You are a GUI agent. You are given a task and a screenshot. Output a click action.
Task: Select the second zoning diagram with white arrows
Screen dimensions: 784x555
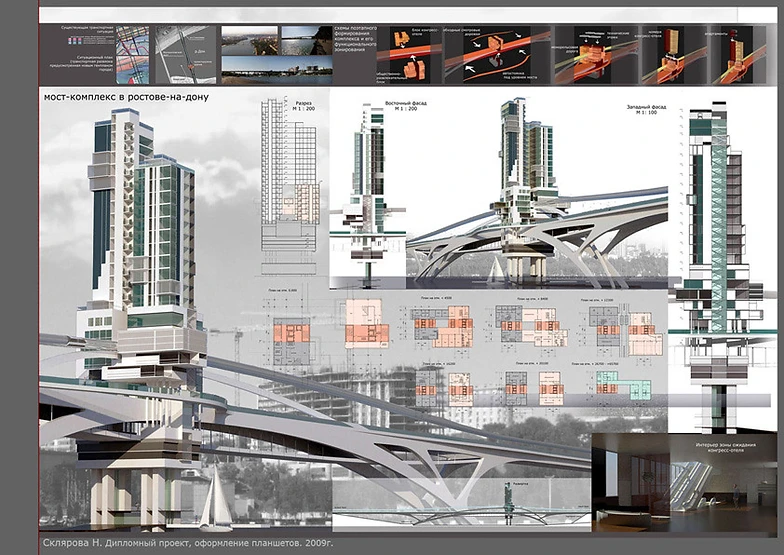coord(497,55)
